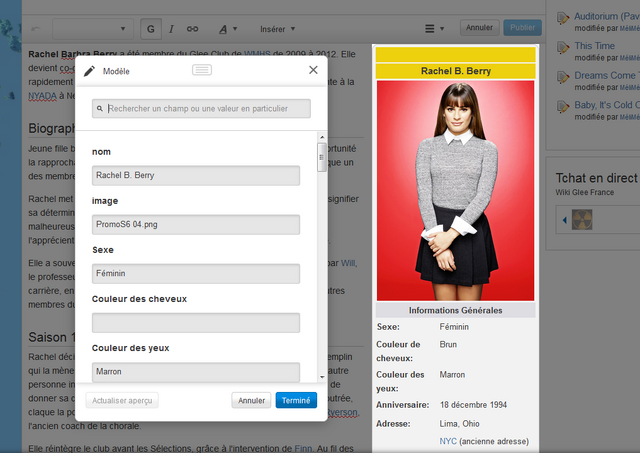Viewport: 640px width, 453px height.
Task: Open the Dreams Come activity link
Action: click(607, 76)
